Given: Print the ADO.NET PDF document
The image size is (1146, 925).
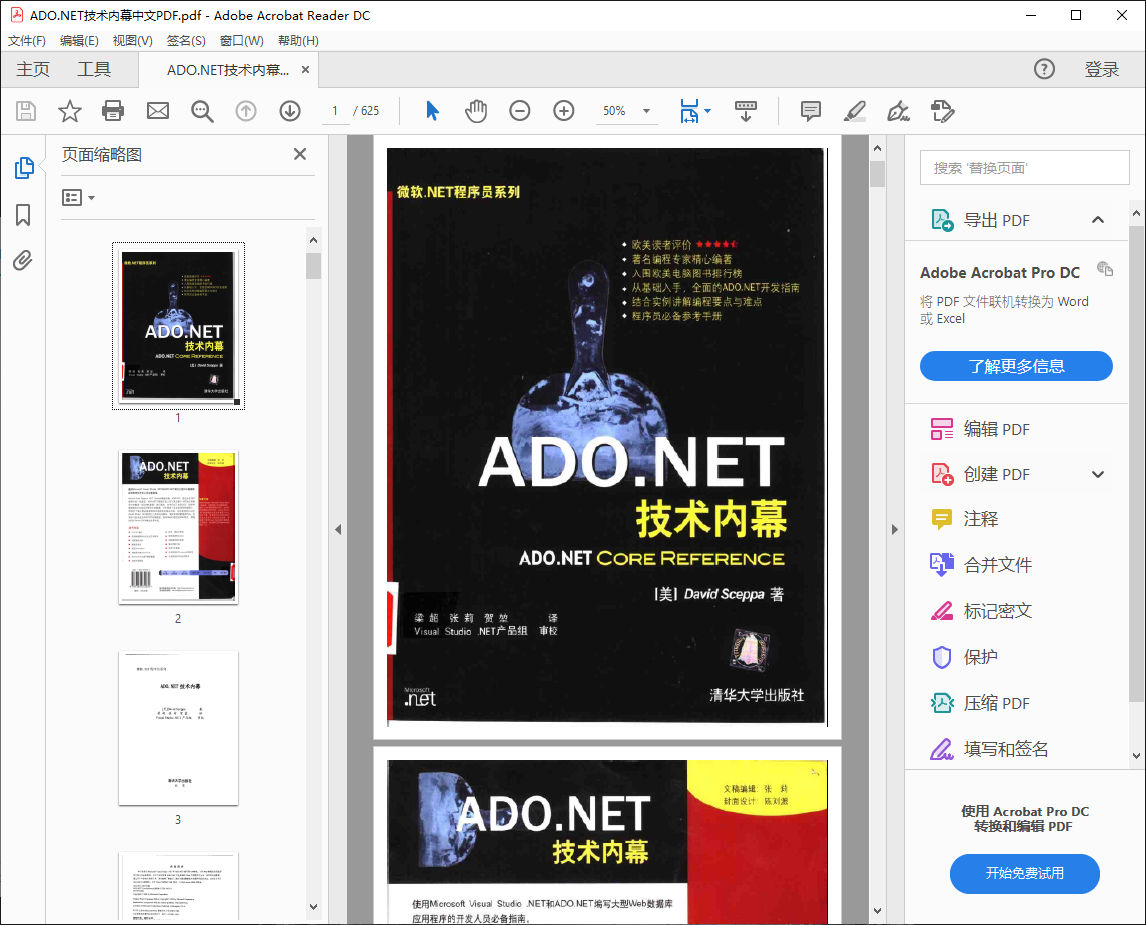Looking at the screenshot, I should pos(112,111).
